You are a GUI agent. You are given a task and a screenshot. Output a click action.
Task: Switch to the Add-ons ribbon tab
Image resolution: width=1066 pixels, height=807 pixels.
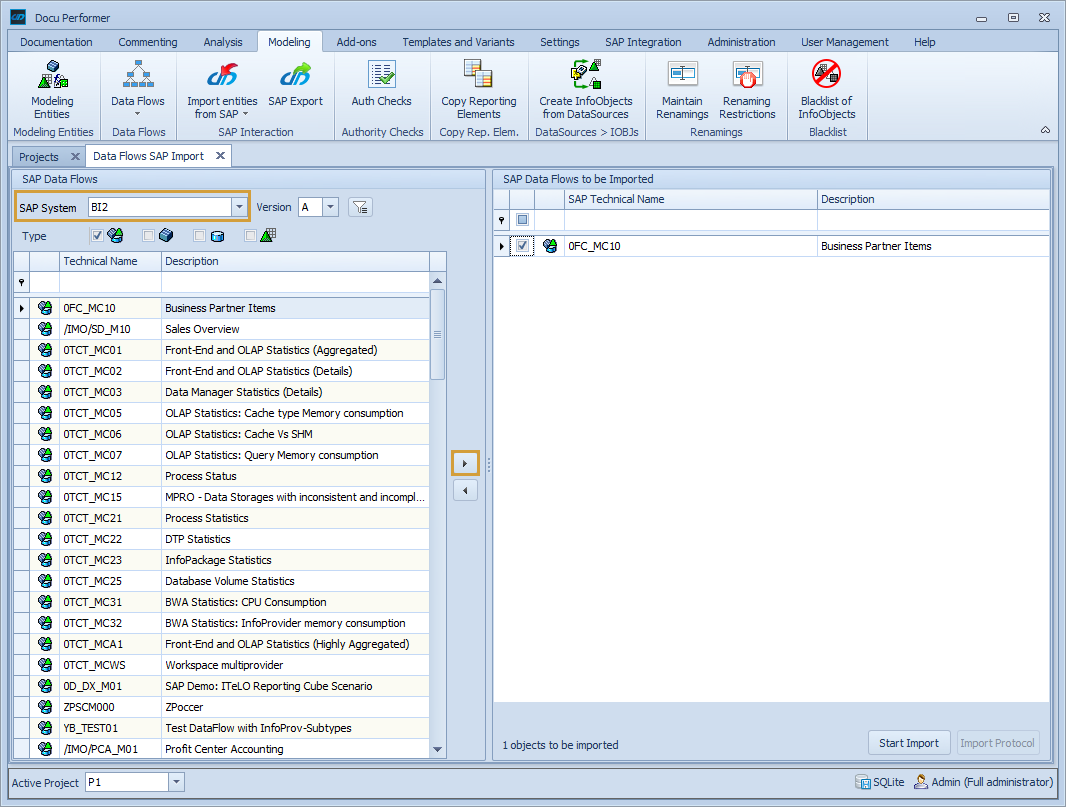[356, 42]
